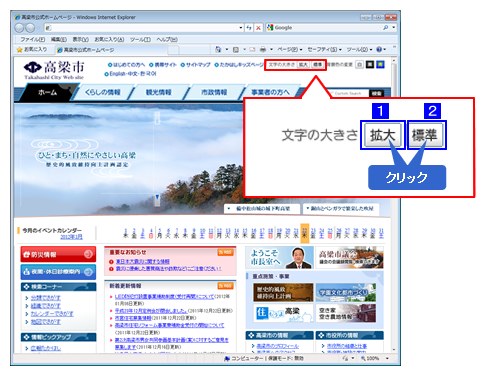
Task: Open the Help icon dropdown arrow
Action: coord(385,50)
